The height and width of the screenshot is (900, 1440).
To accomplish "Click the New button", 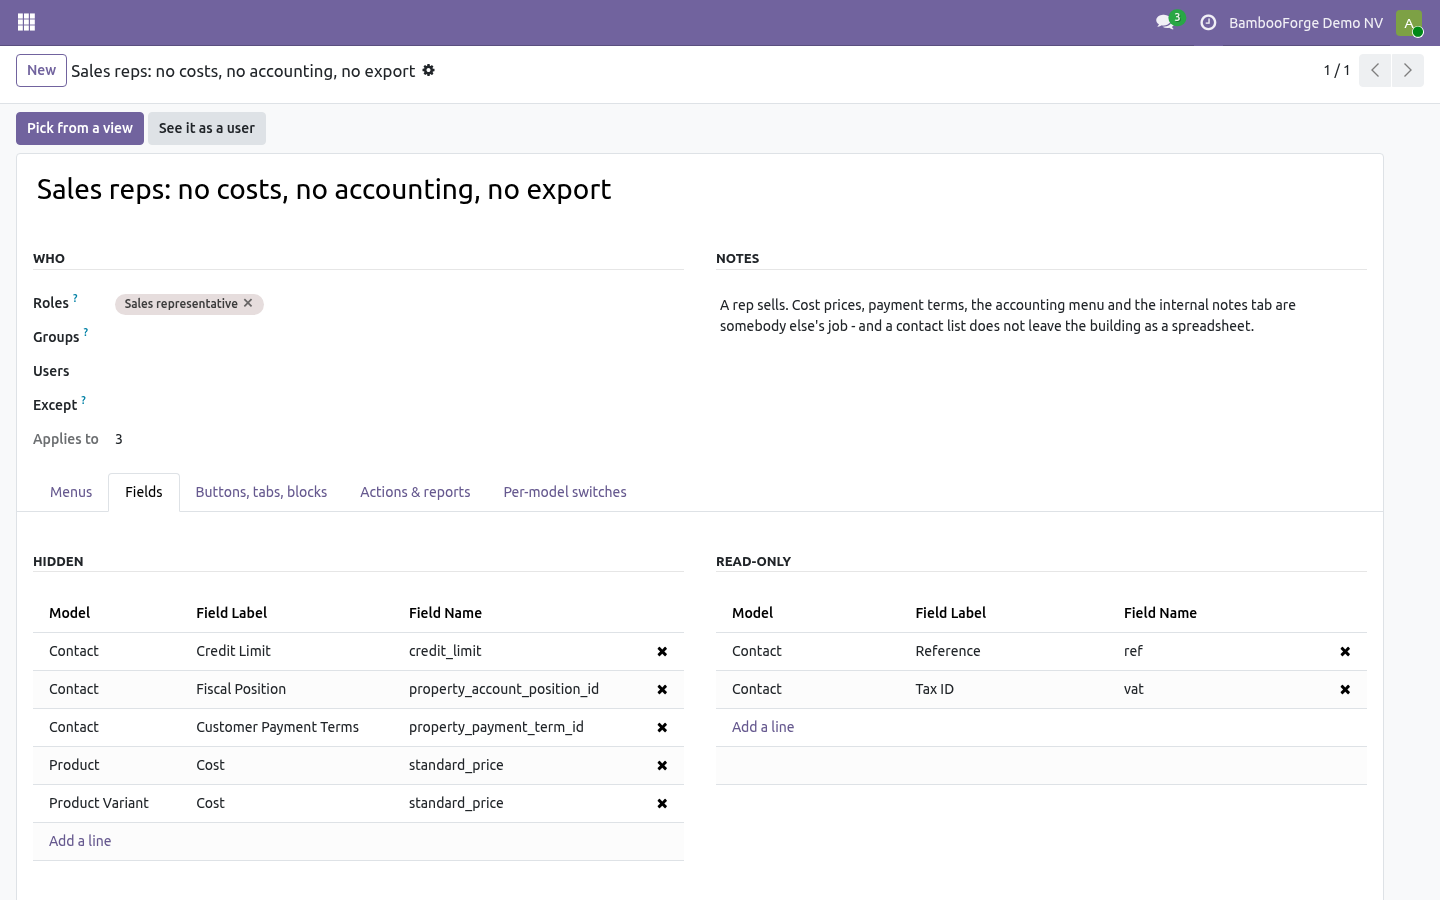I will click(41, 70).
